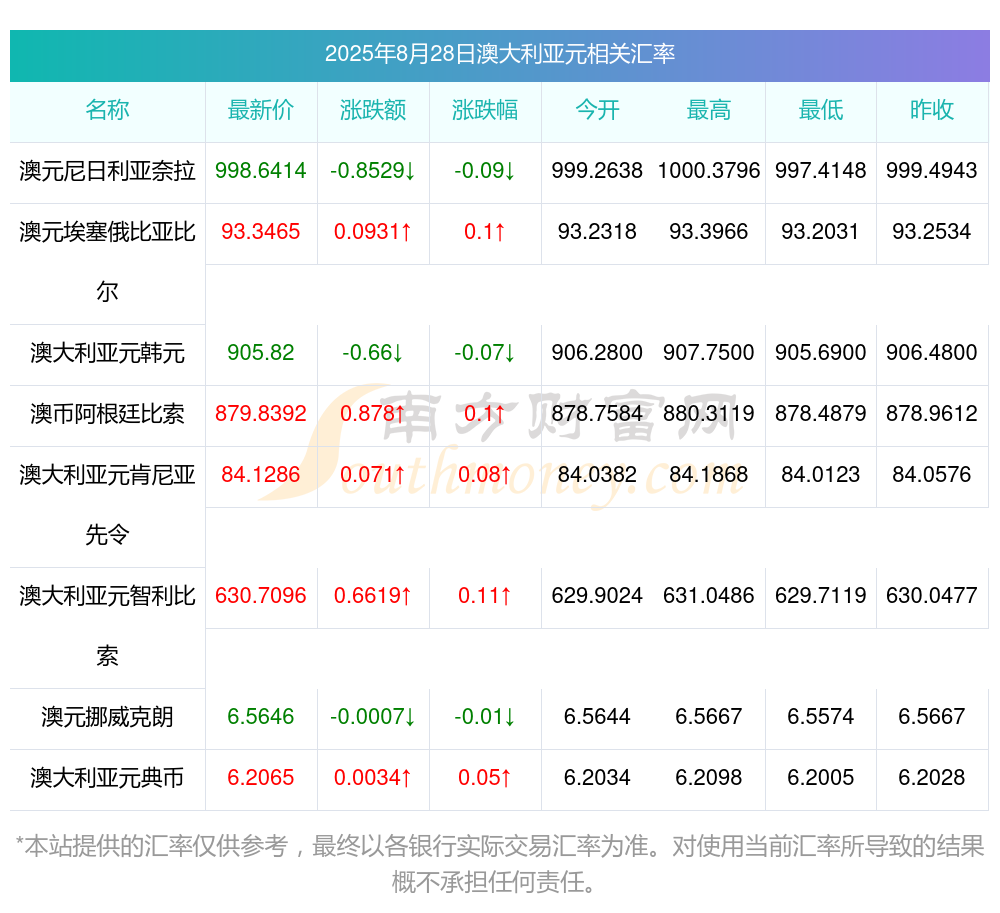The height and width of the screenshot is (913, 1000).
Task: Click the previous close 906.4800
Action: pyautogui.click(x=932, y=353)
